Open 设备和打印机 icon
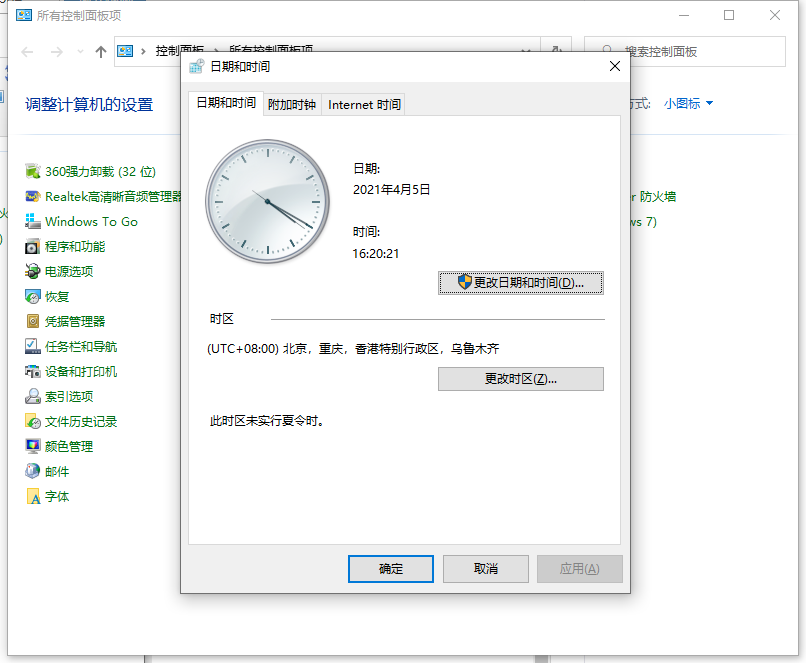This screenshot has width=806, height=663. tap(34, 372)
